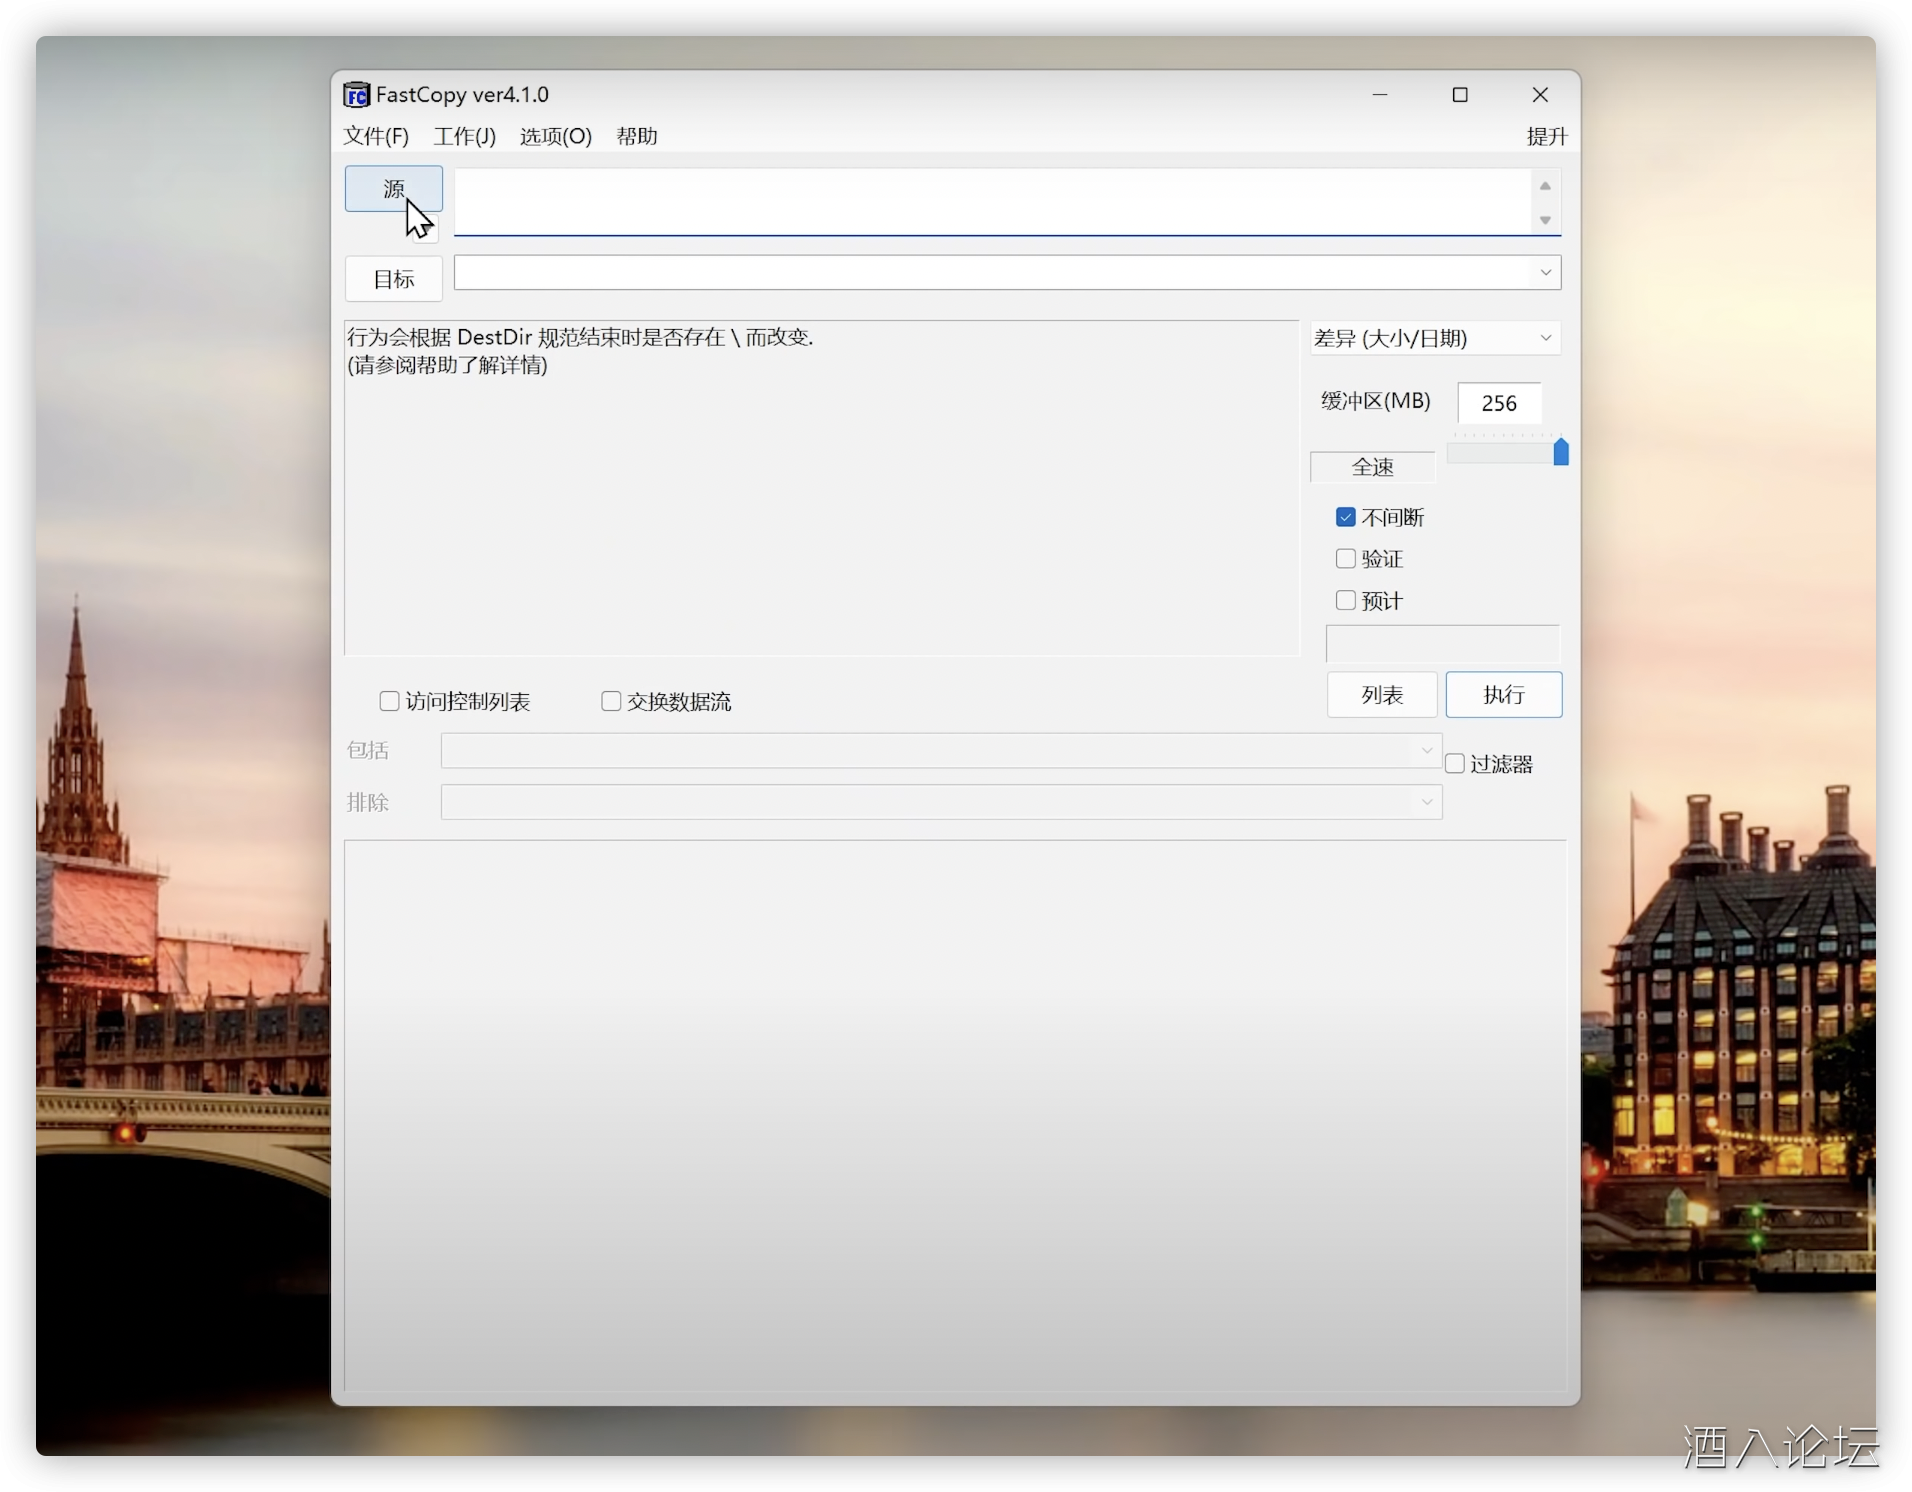Click the 执行 execute button
Image resolution: width=1912 pixels, height=1492 pixels.
(1503, 695)
